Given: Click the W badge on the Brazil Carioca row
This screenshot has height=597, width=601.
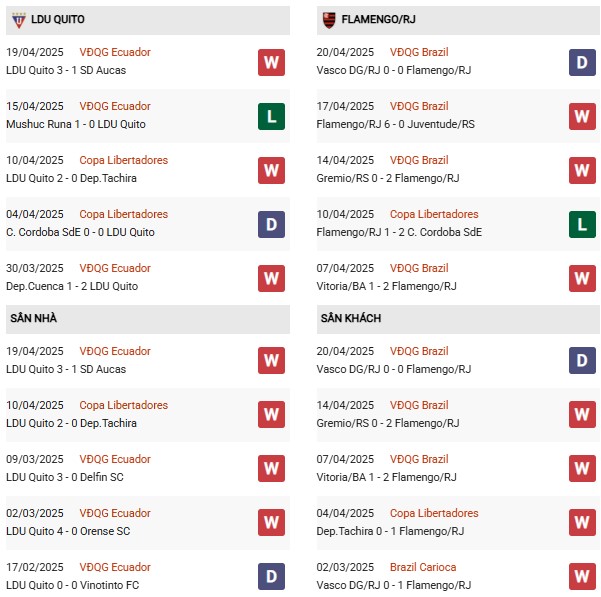Looking at the screenshot, I should tap(582, 577).
